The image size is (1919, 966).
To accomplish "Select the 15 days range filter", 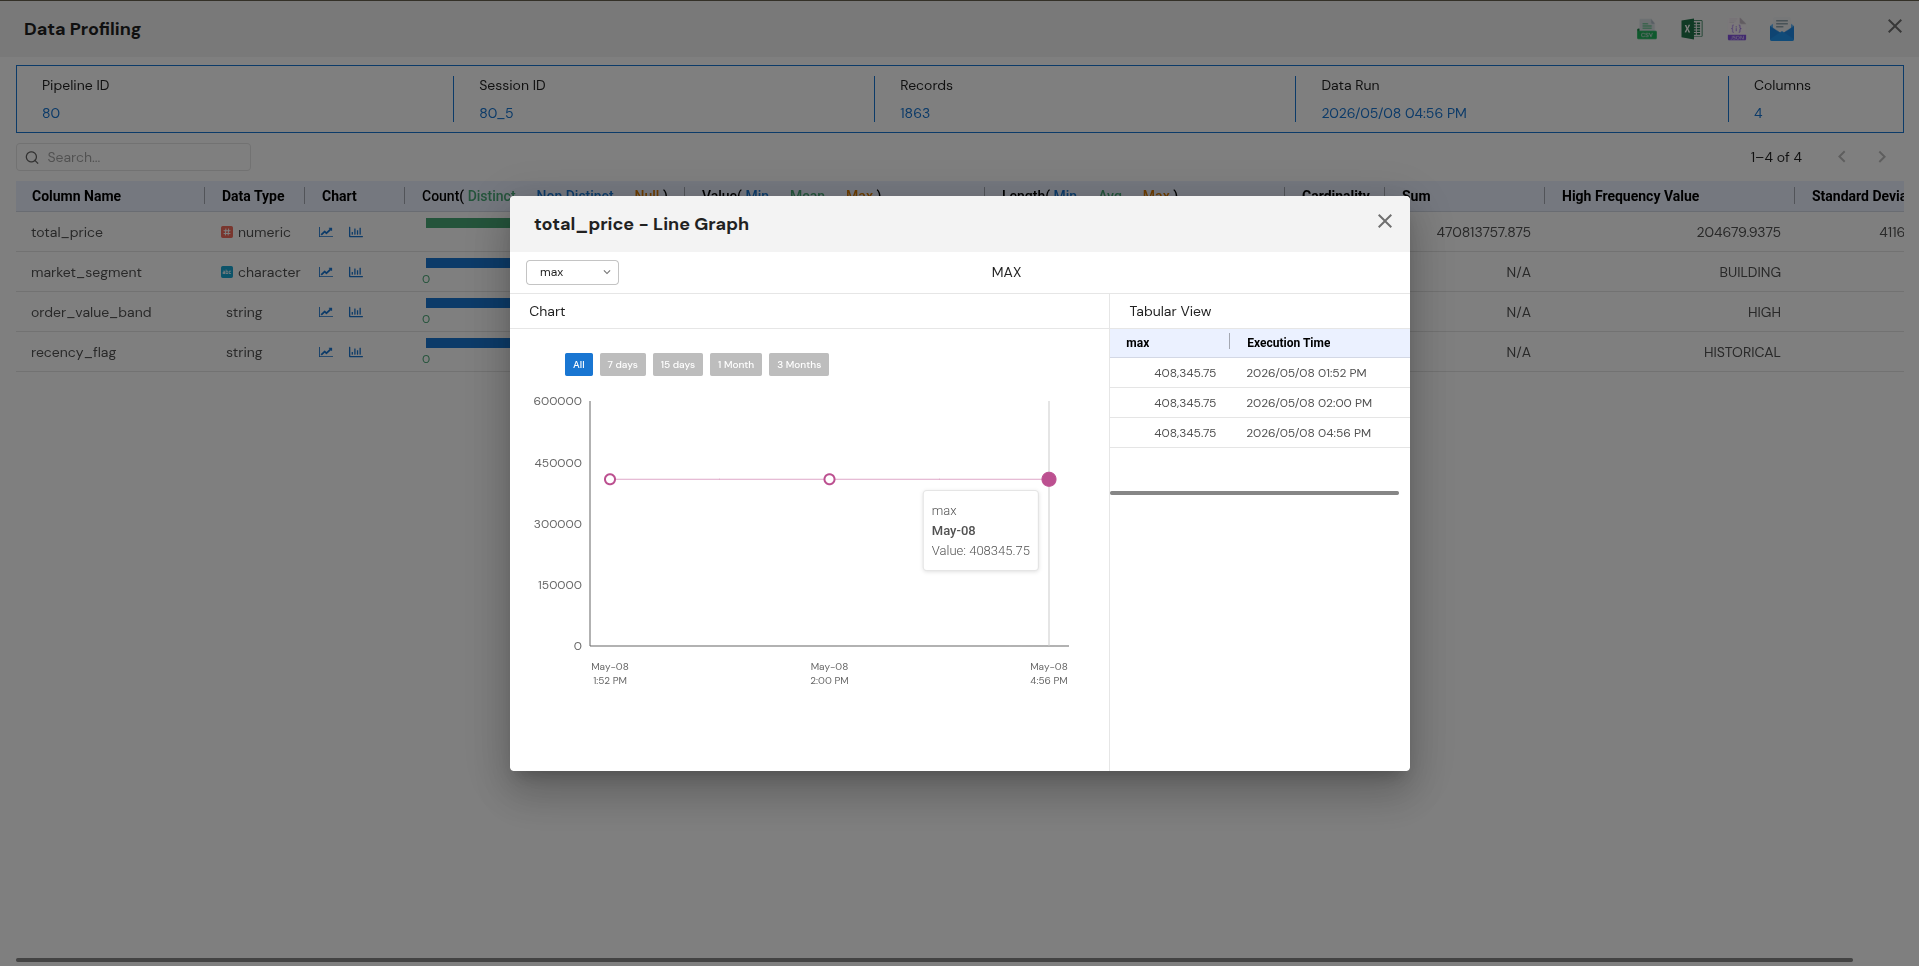I will click(x=677, y=365).
